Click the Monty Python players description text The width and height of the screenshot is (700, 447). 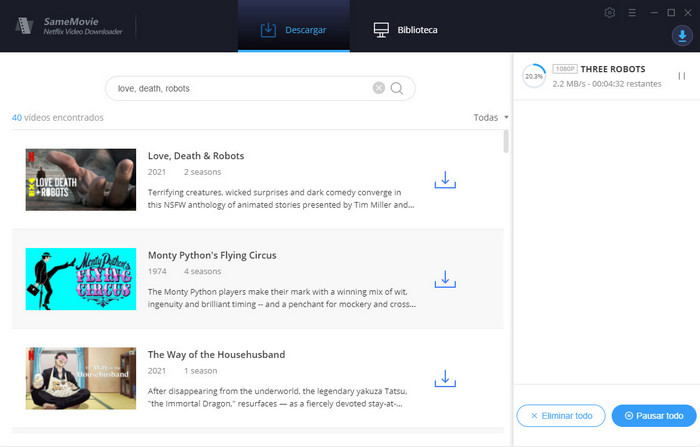tap(282, 298)
